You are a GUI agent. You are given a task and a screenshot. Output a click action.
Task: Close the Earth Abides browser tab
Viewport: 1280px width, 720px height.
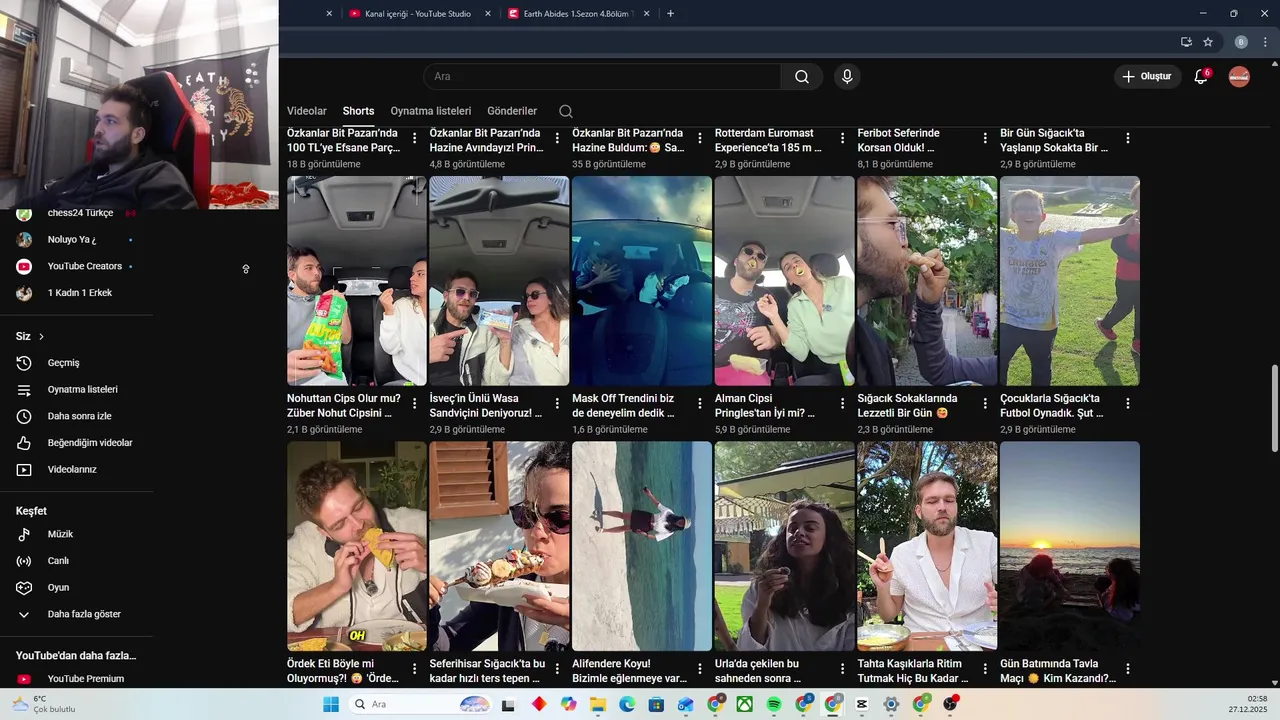(x=646, y=14)
